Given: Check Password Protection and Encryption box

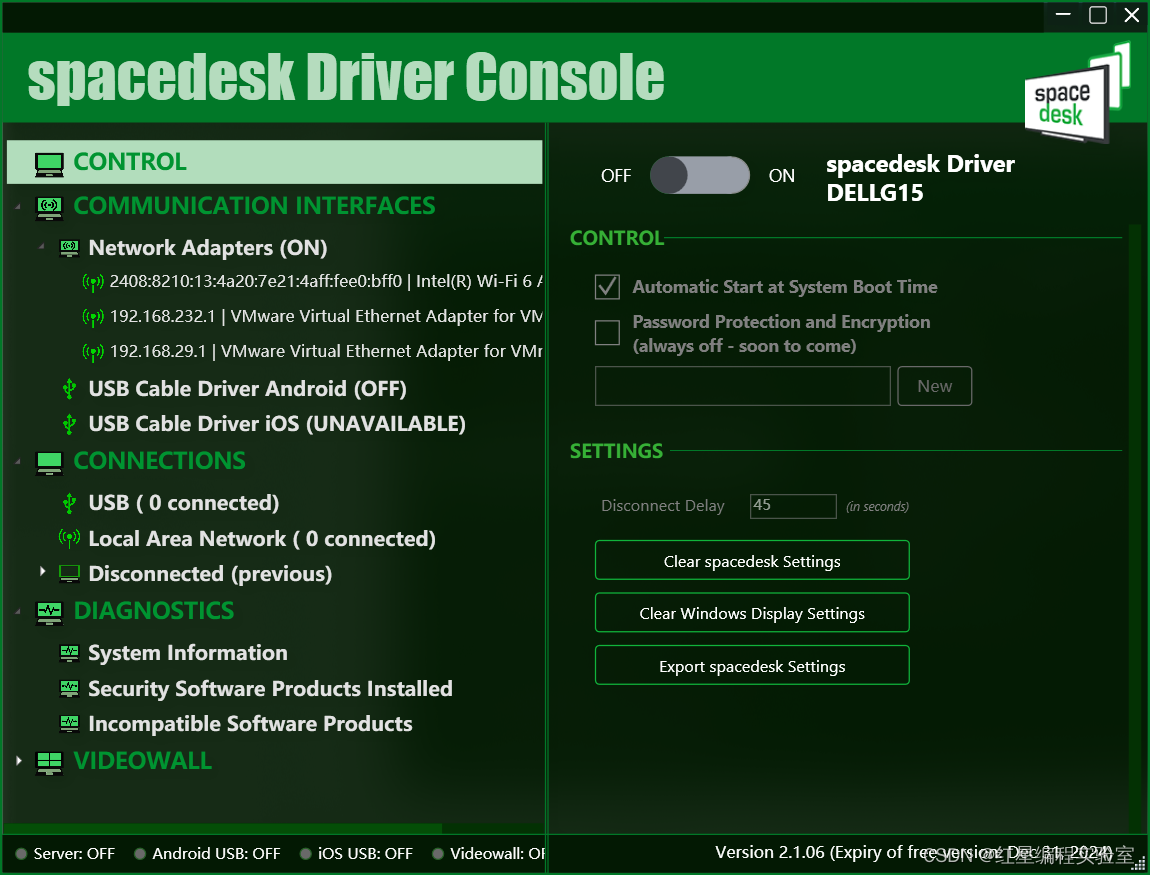Looking at the screenshot, I should click(607, 332).
